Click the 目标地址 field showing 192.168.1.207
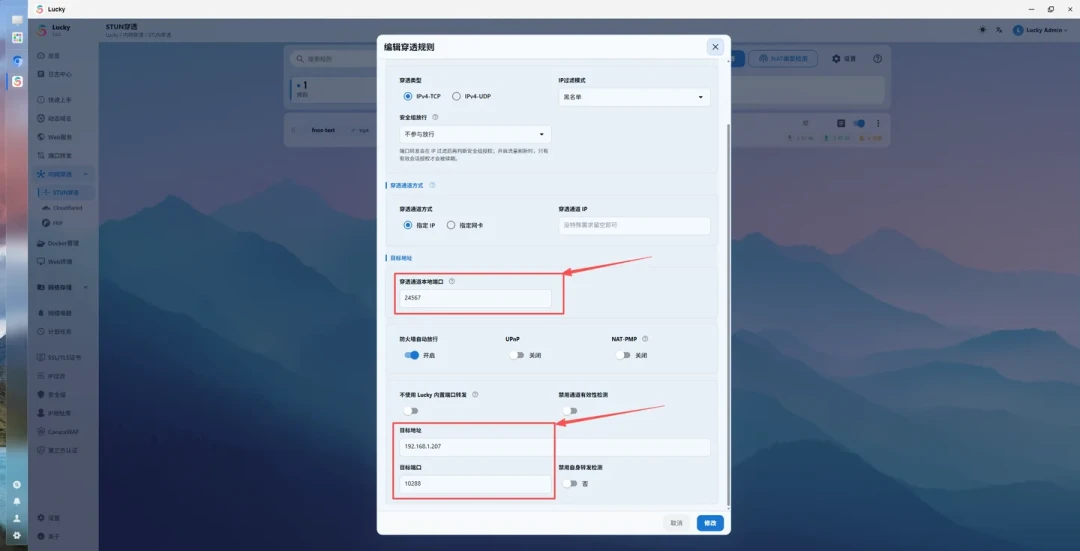The width and height of the screenshot is (1080, 551). click(x=554, y=446)
